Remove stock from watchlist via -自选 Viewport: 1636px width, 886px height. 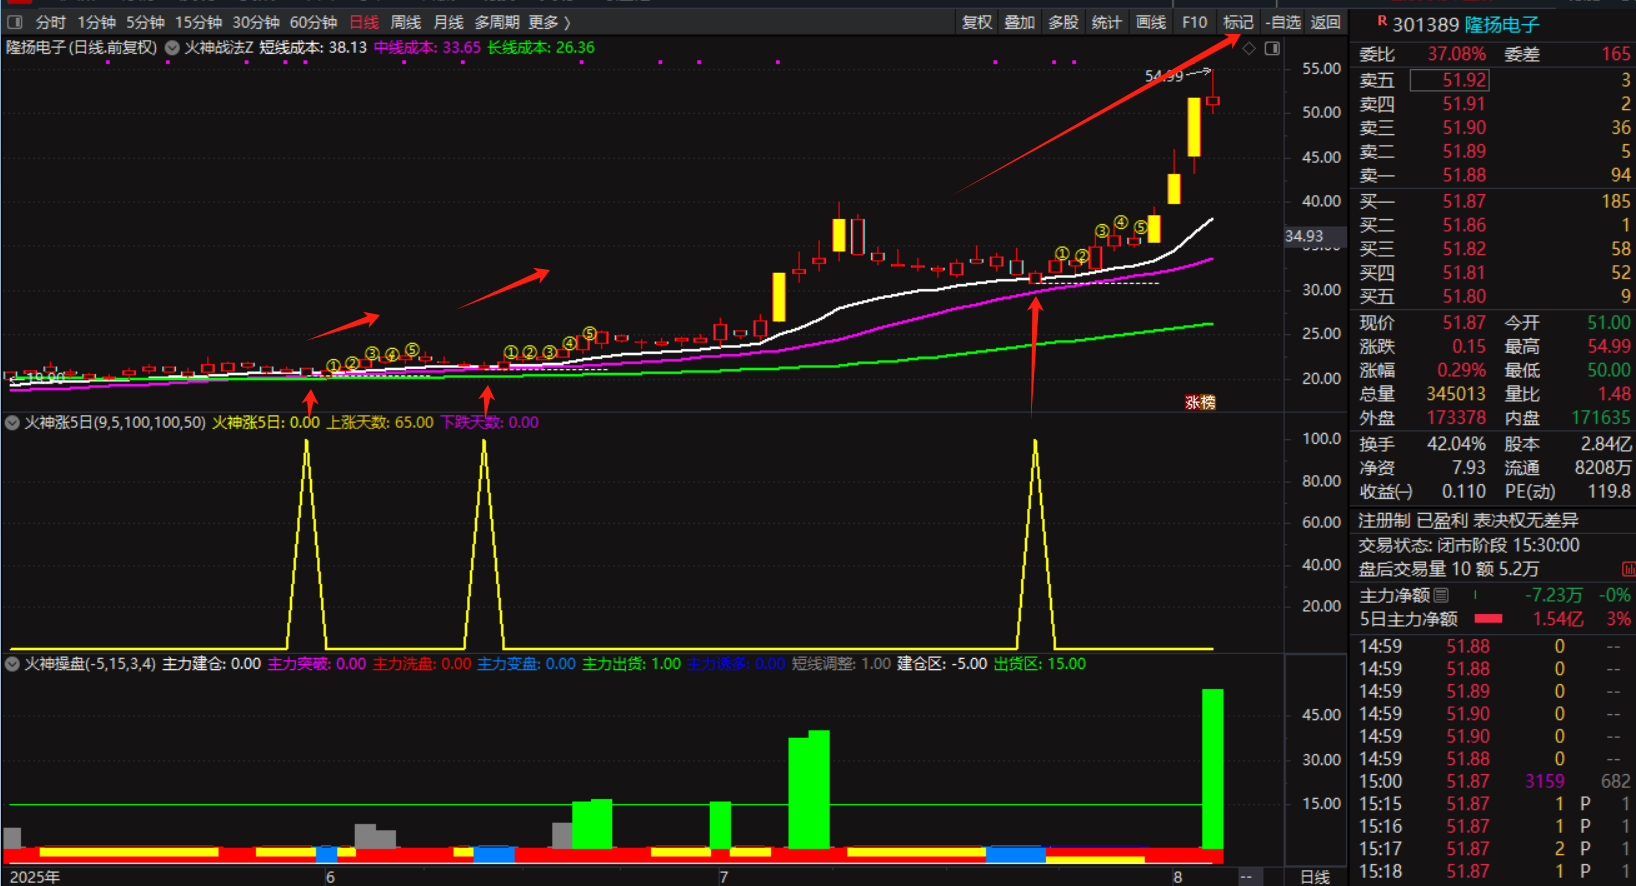[x=1282, y=22]
